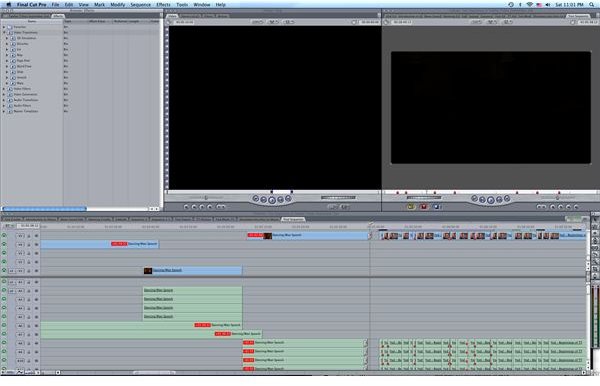Toggle visibility of the V1 video track
The height and width of the screenshot is (386, 600).
pyautogui.click(x=4, y=270)
